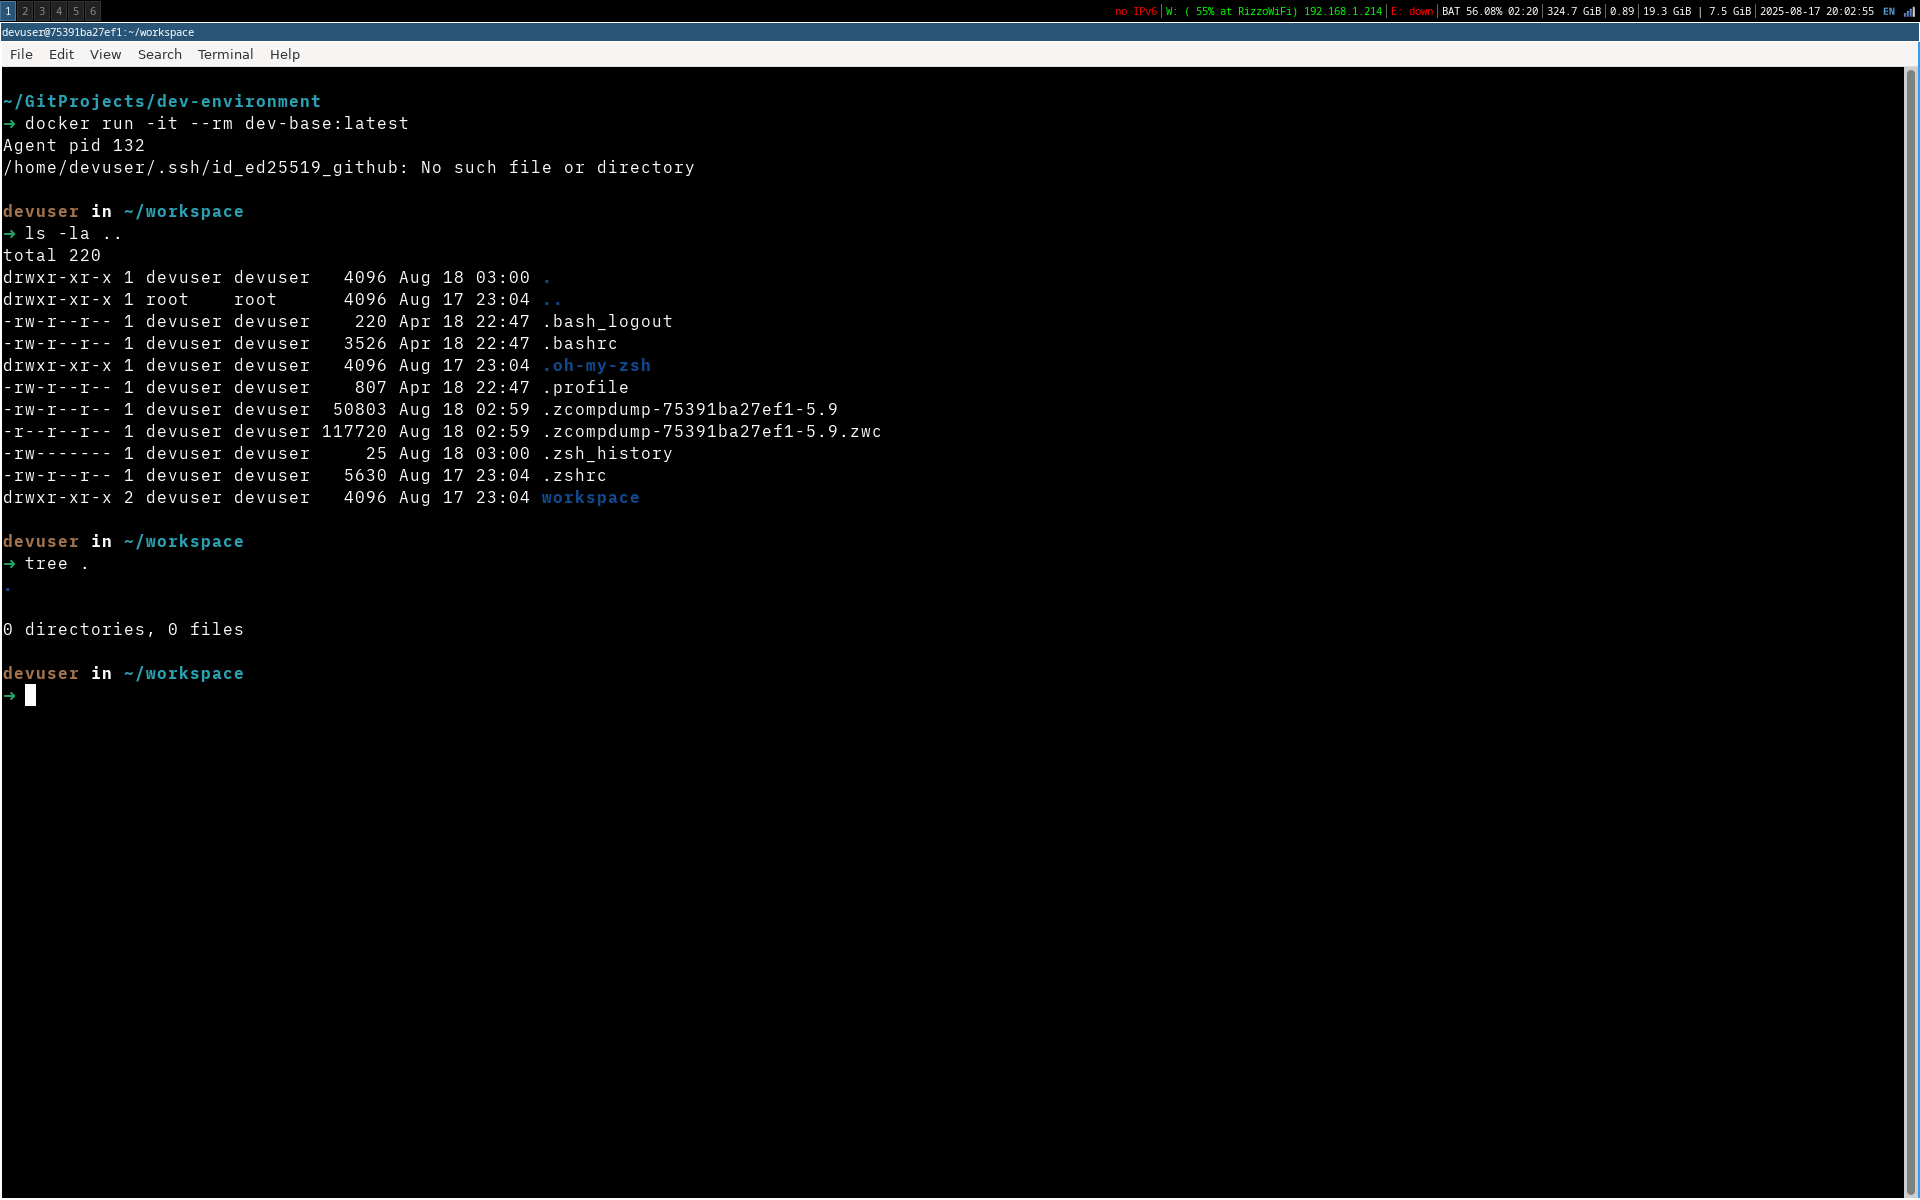Switch to workspace 2
Image resolution: width=1920 pixels, height=1200 pixels.
25,11
